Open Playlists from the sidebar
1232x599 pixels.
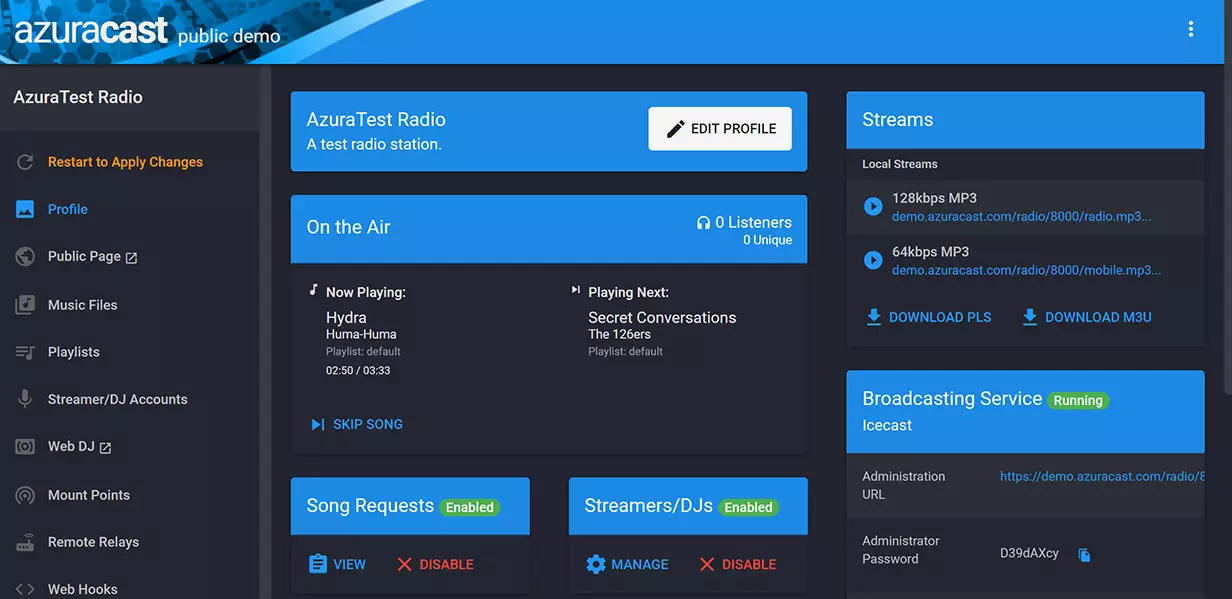click(x=74, y=352)
